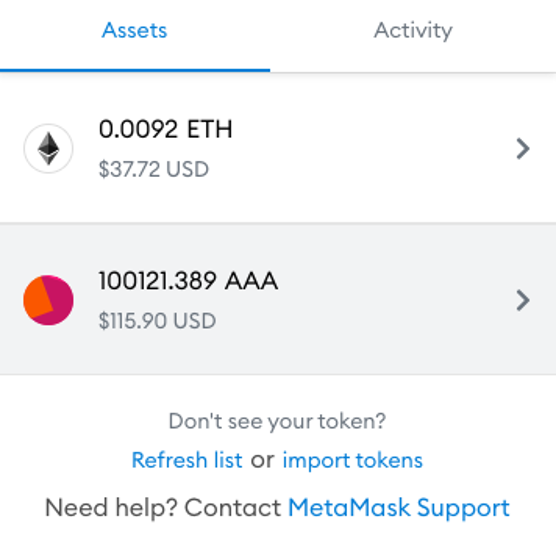The width and height of the screenshot is (556, 552).
Task: Click the word "or" between the links
Action: coord(262,461)
